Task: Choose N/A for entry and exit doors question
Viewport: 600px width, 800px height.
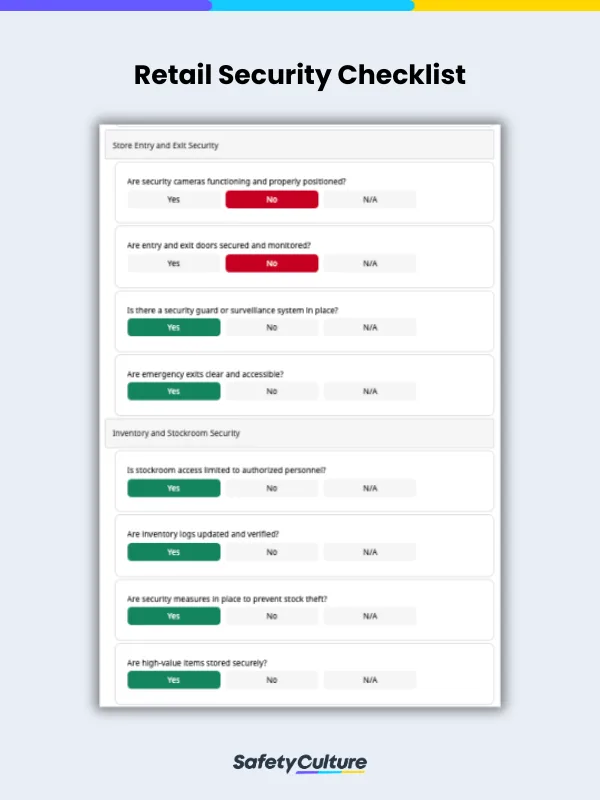Action: [371, 263]
